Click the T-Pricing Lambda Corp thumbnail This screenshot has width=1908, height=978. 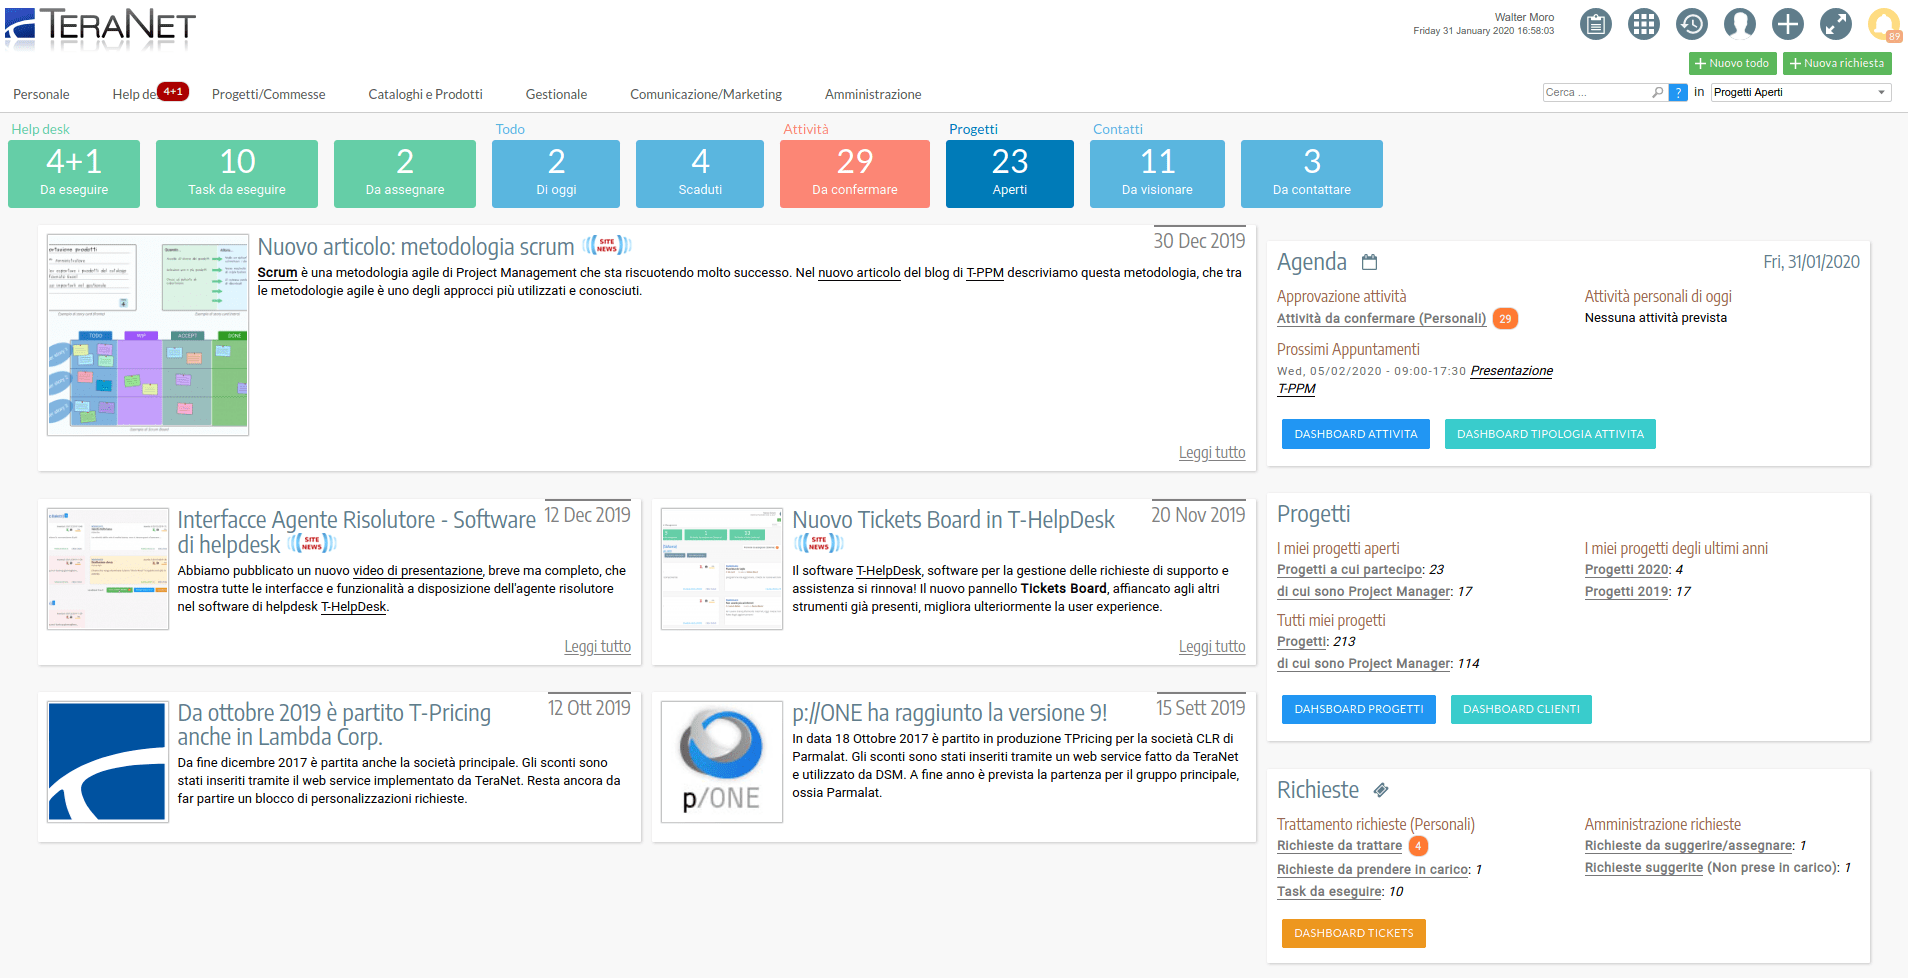click(108, 762)
